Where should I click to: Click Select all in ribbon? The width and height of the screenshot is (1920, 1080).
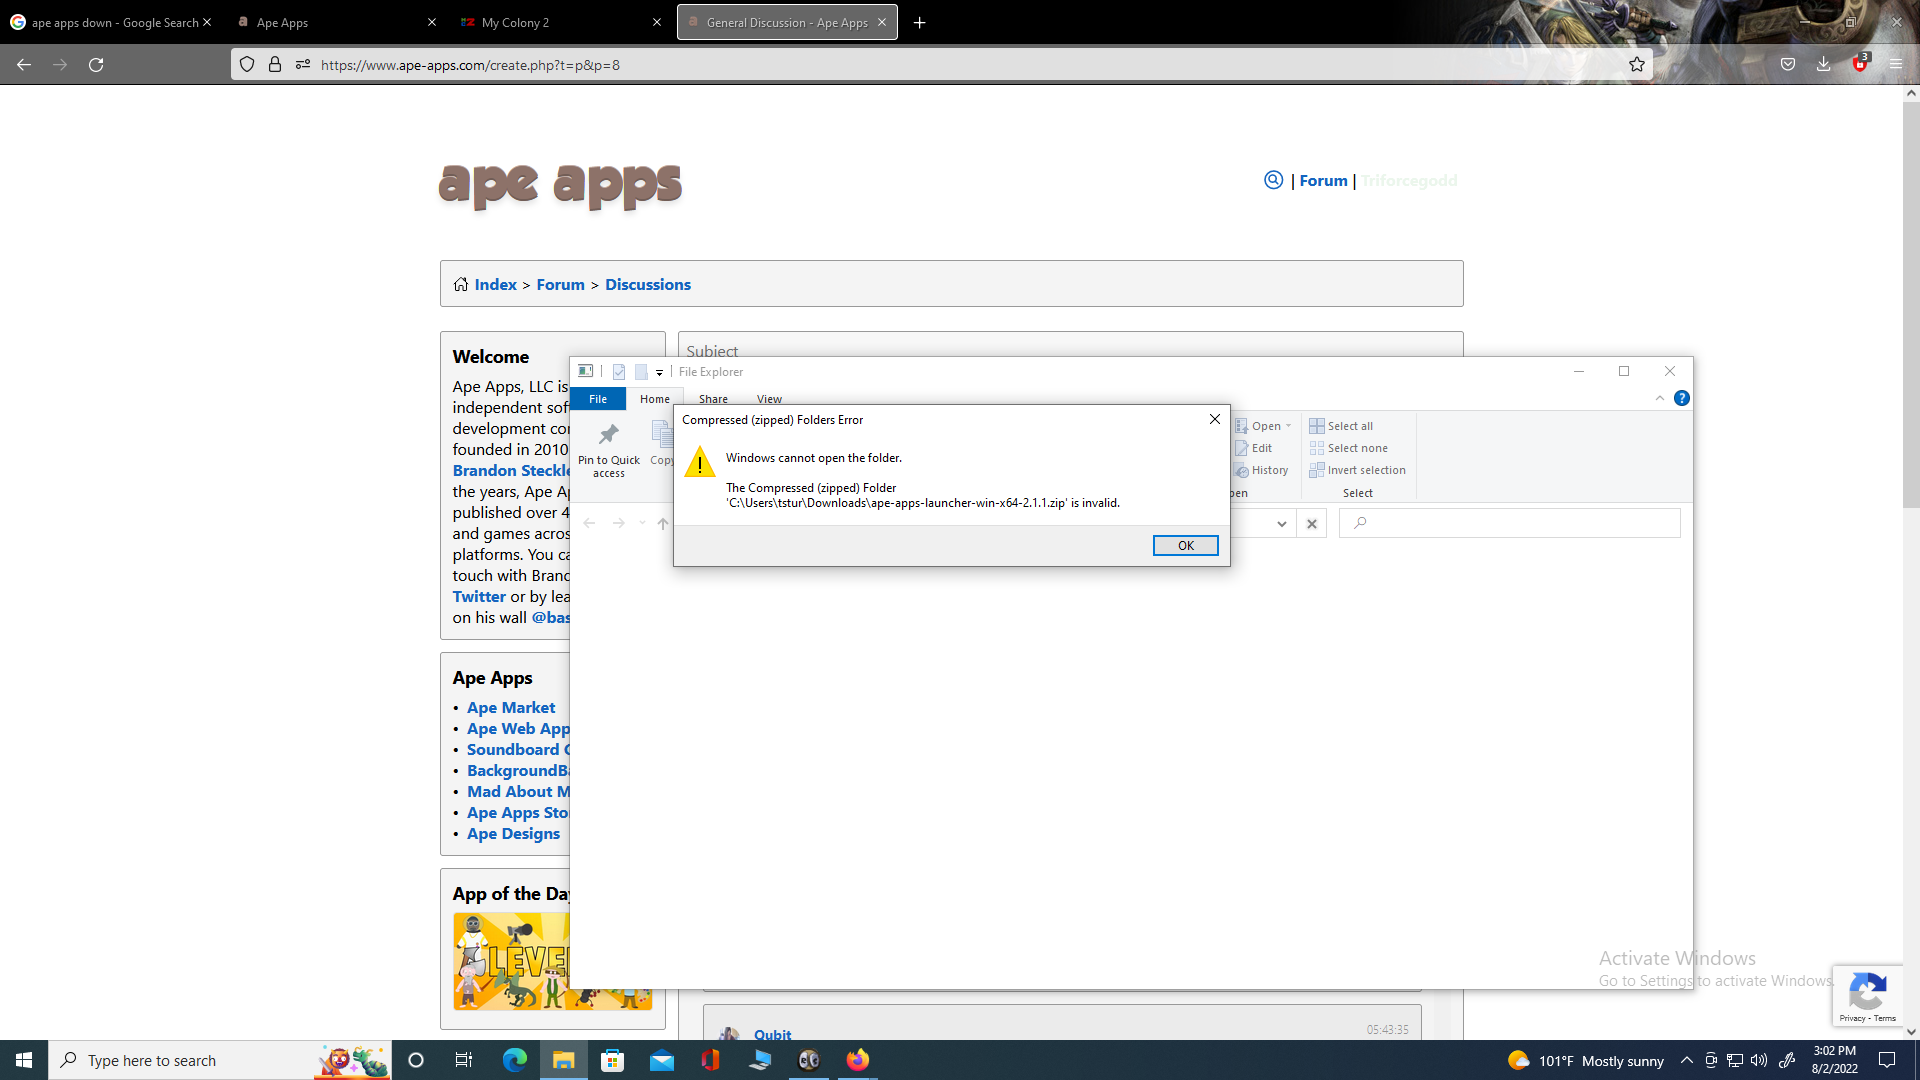tap(1341, 426)
